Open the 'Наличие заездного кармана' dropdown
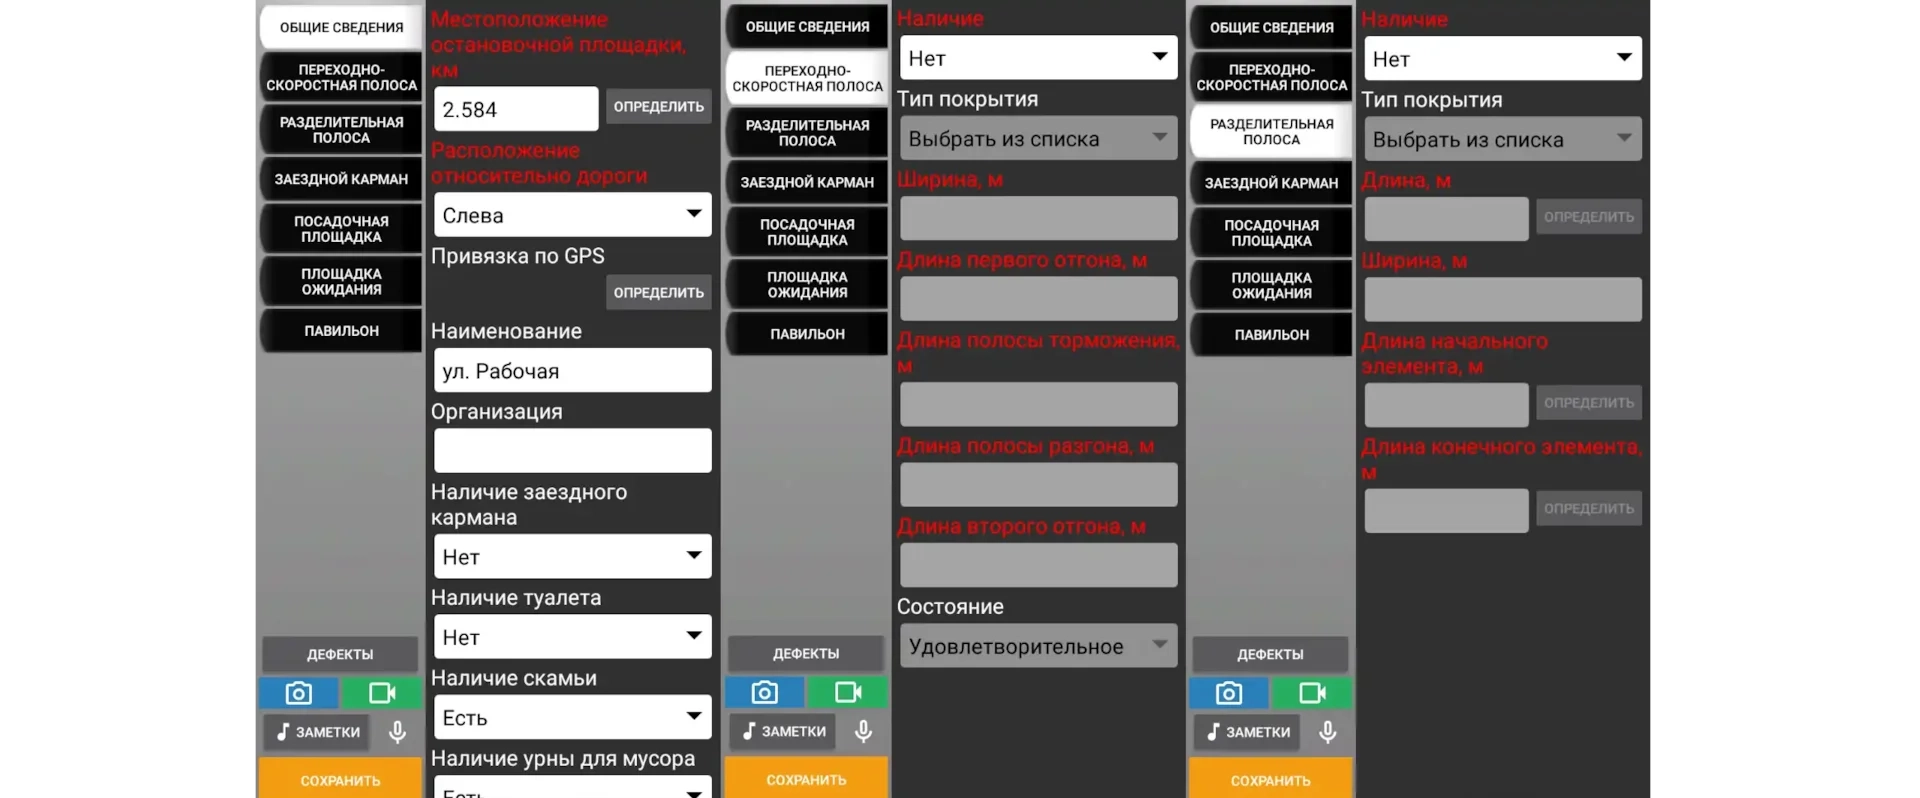Image resolution: width=1920 pixels, height=798 pixels. pos(572,556)
